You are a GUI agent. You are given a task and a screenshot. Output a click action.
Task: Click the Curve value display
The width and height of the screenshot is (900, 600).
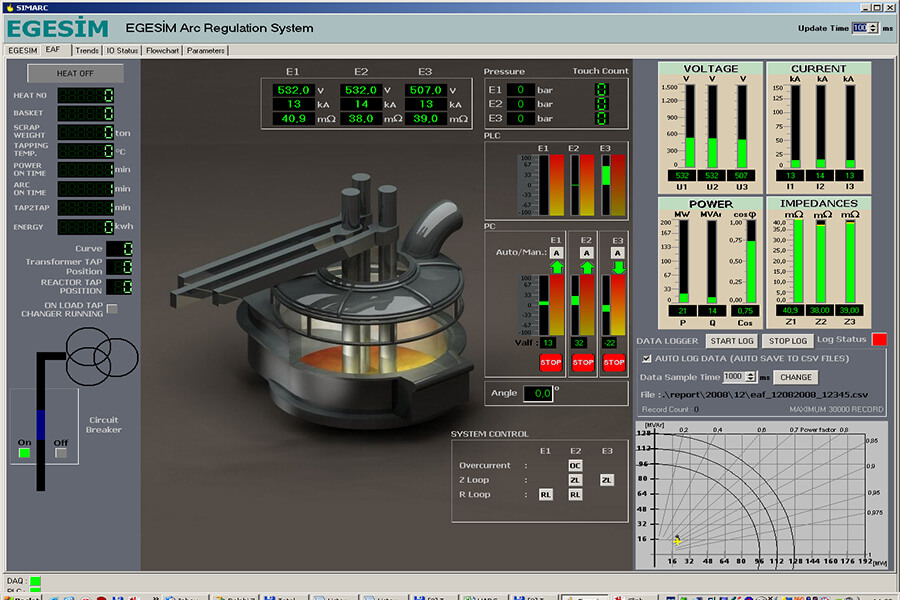(x=120, y=249)
